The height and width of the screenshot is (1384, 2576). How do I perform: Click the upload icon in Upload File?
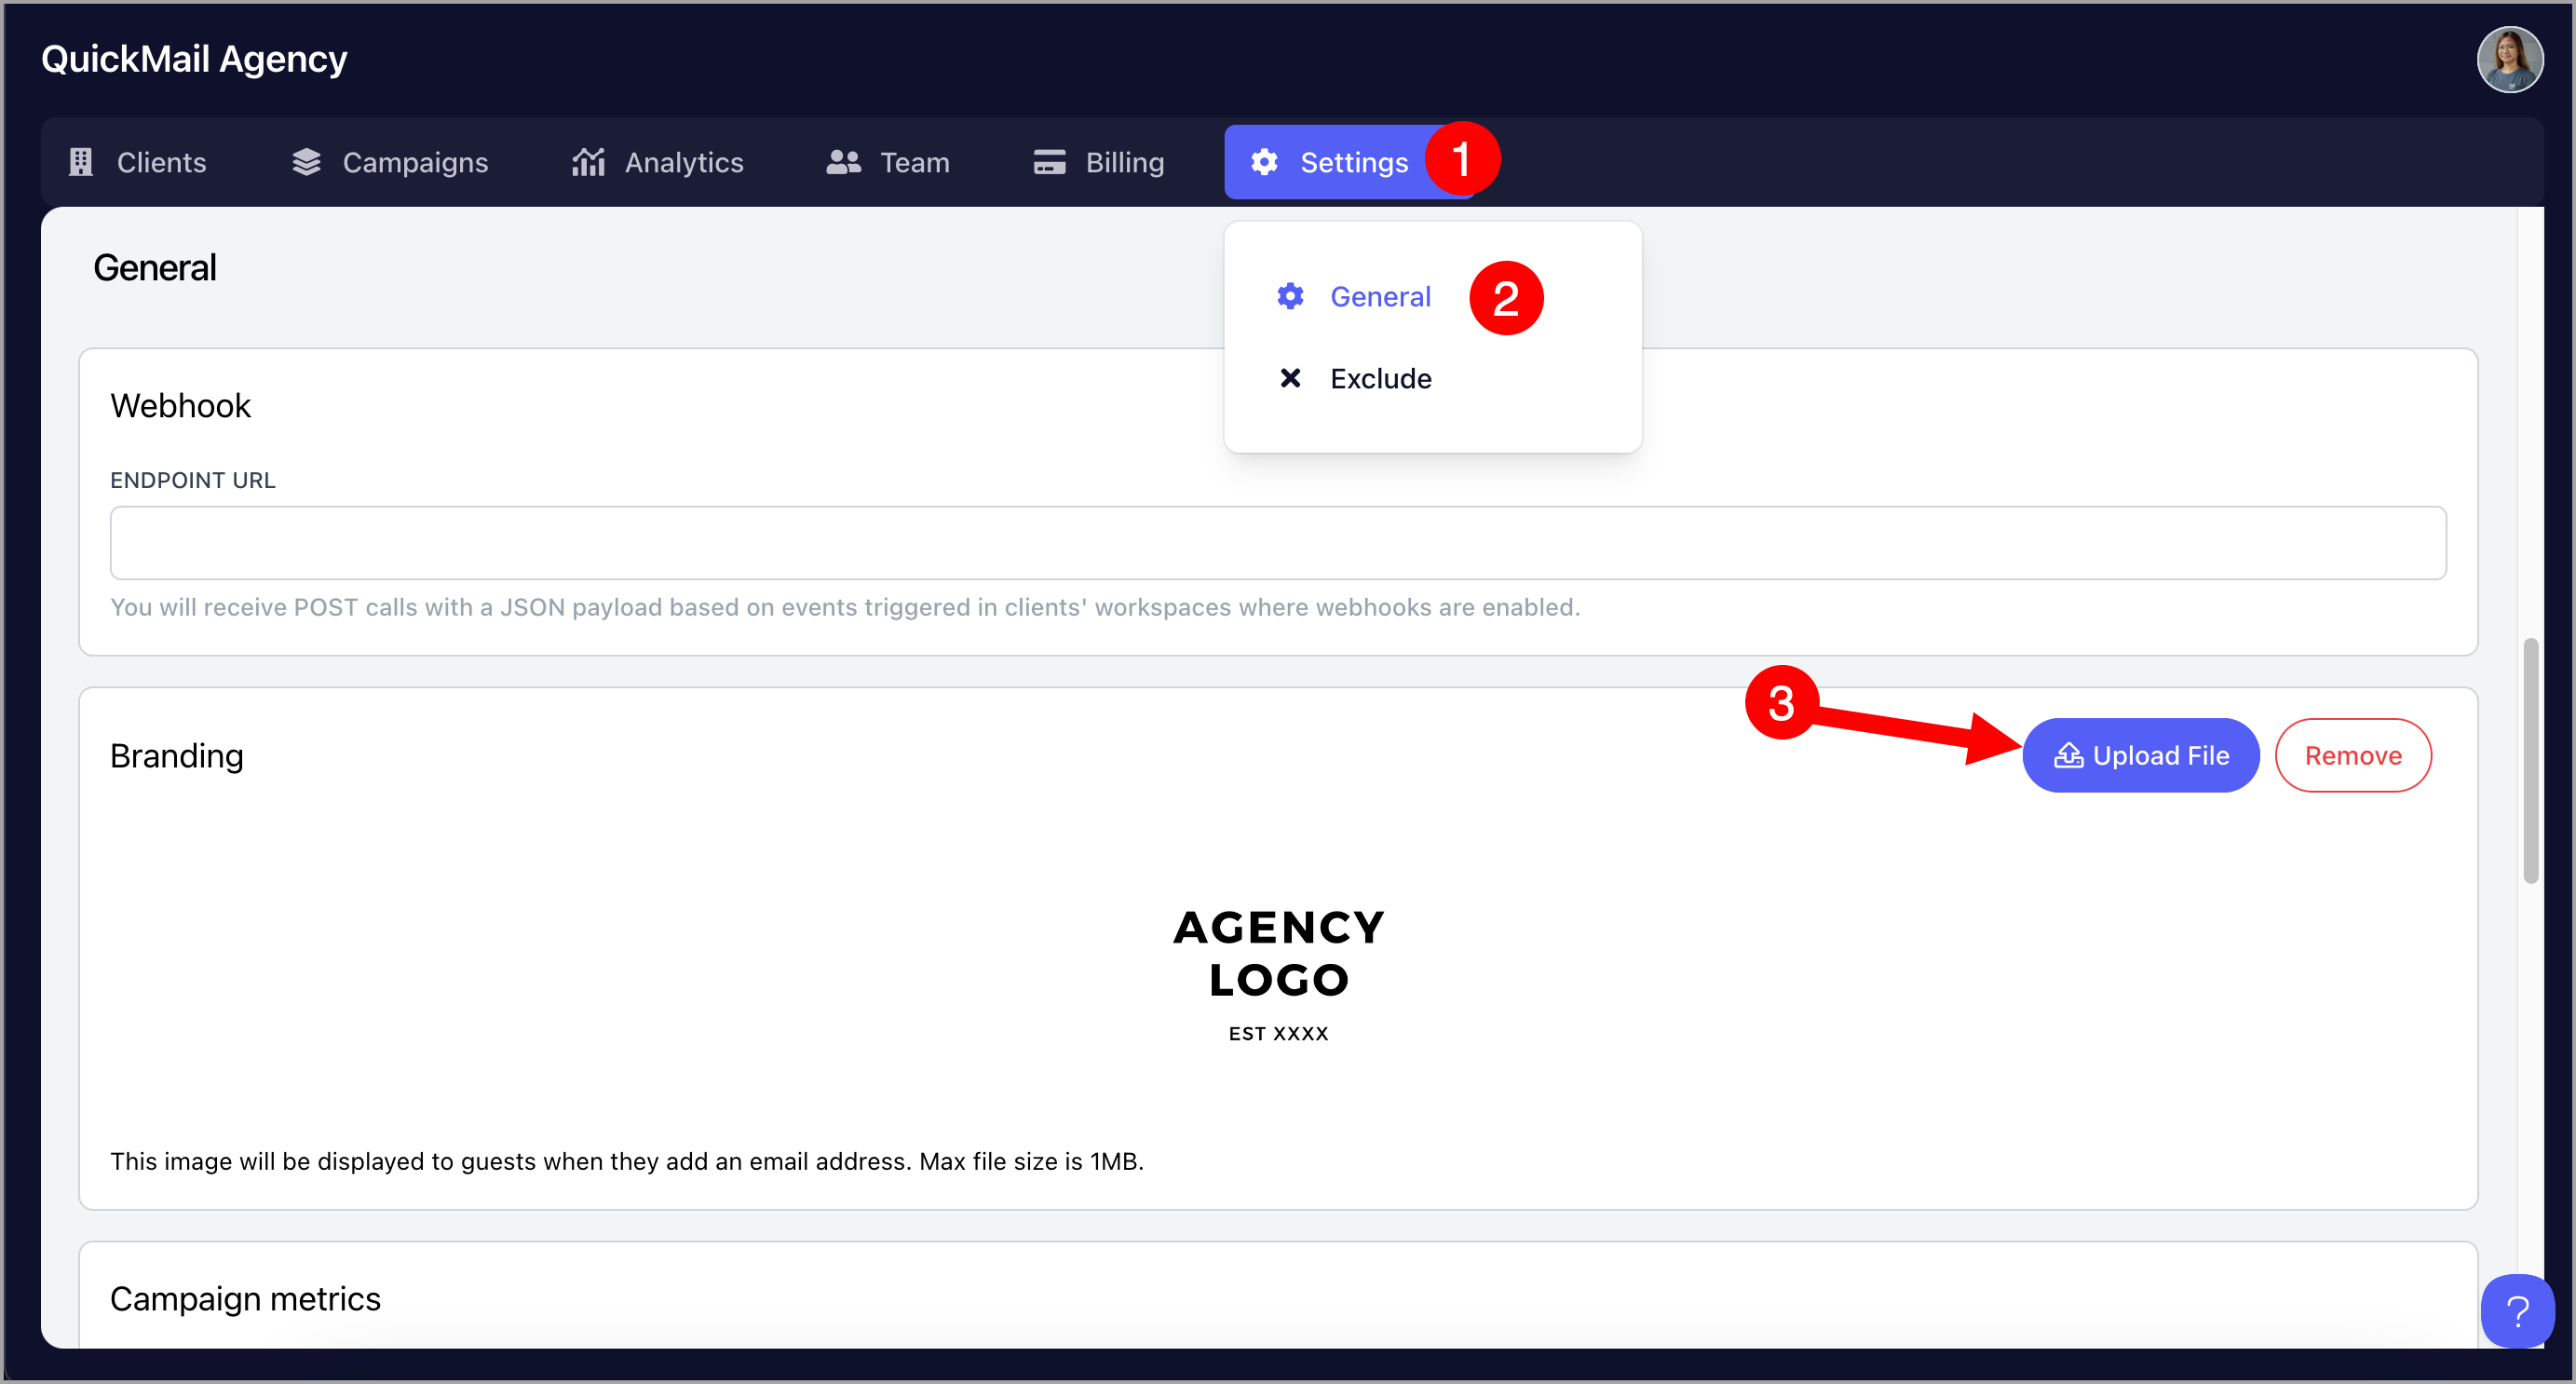coord(2068,755)
